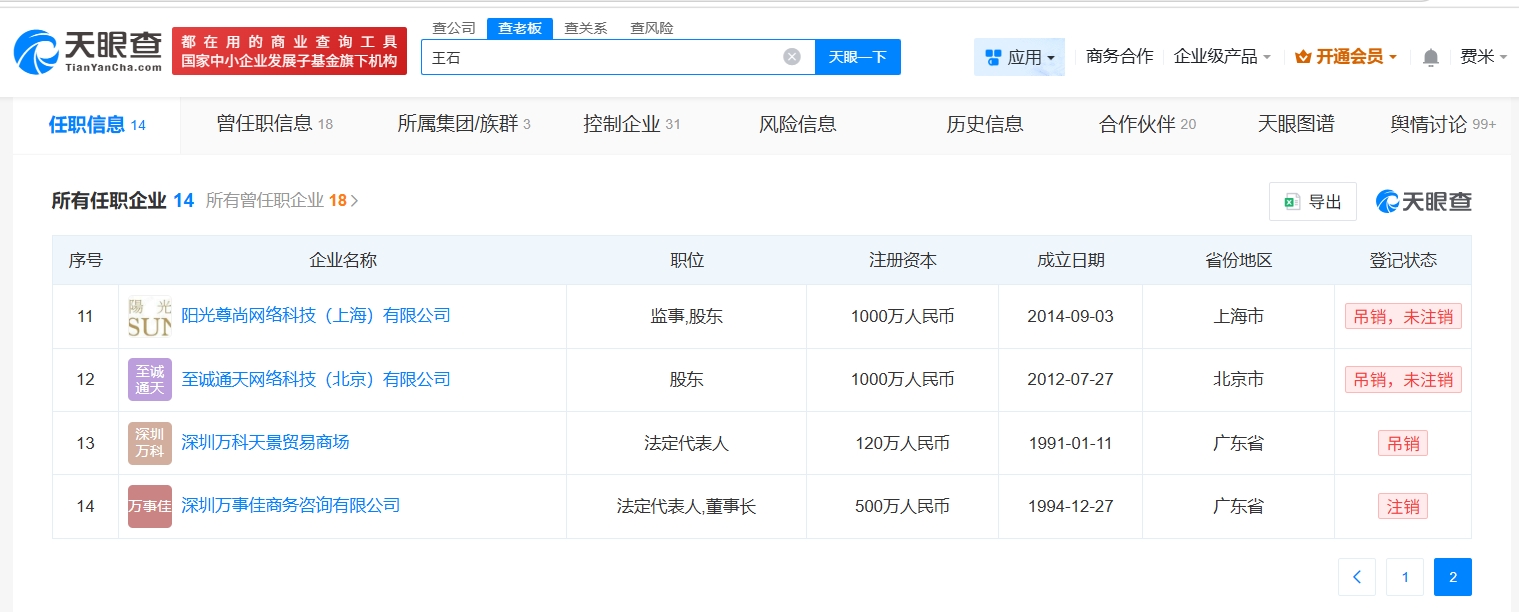Screen dimensions: 1519x612
Task: Open 阳光尊尚网络科技（上海）有限公司 link
Action: pos(316,316)
